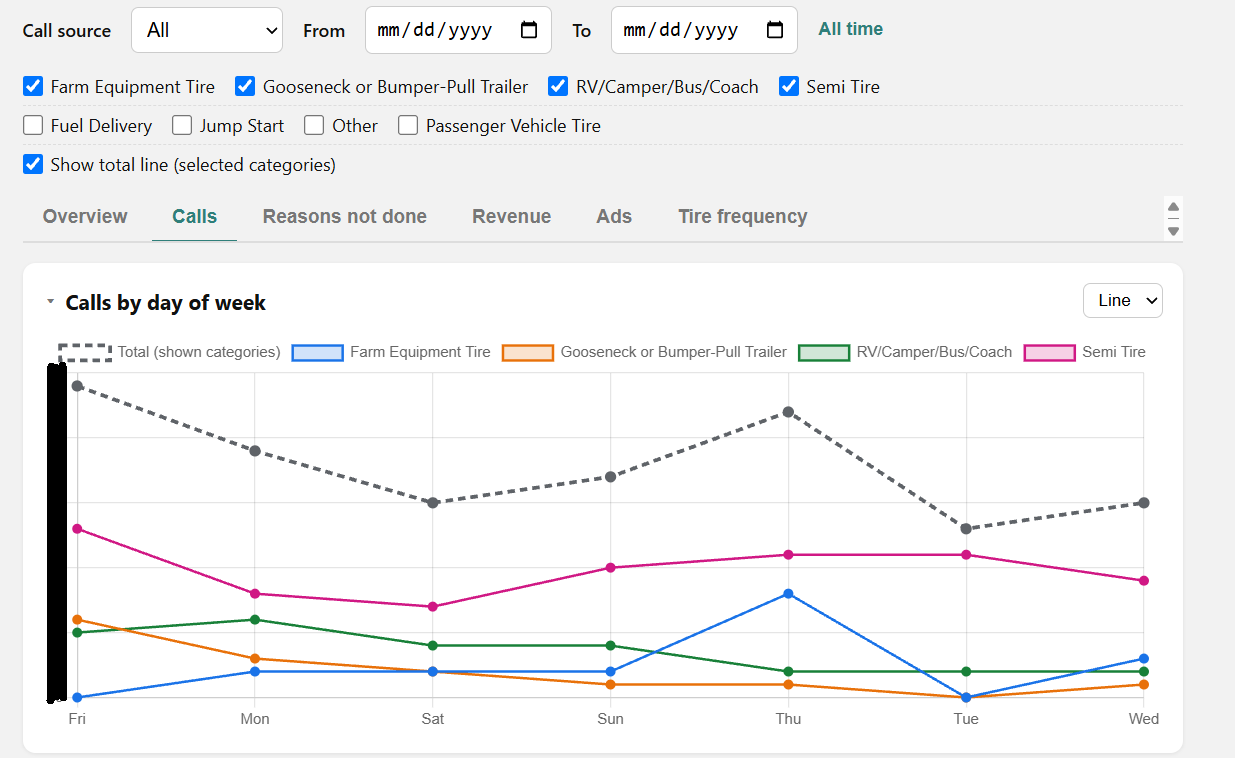Click RV/Camper/Bus/Coach point on Mon
The image size is (1235, 758).
tap(255, 620)
